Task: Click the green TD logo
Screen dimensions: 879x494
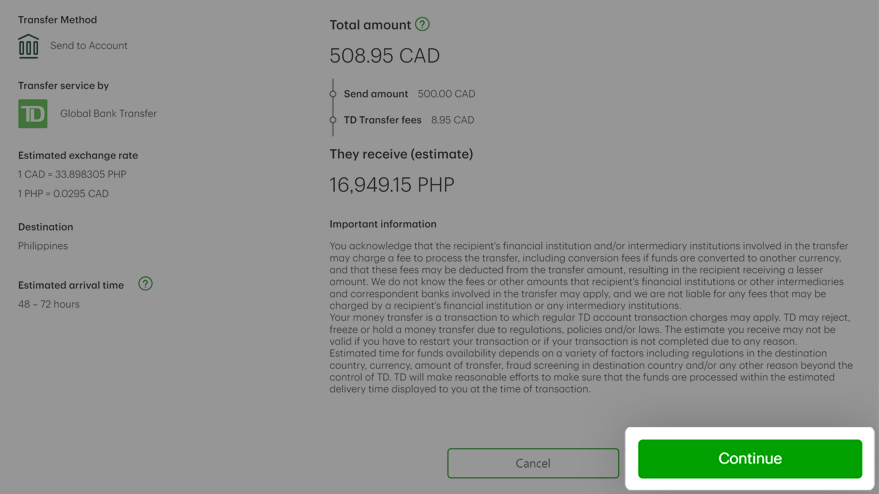Action: (x=33, y=114)
